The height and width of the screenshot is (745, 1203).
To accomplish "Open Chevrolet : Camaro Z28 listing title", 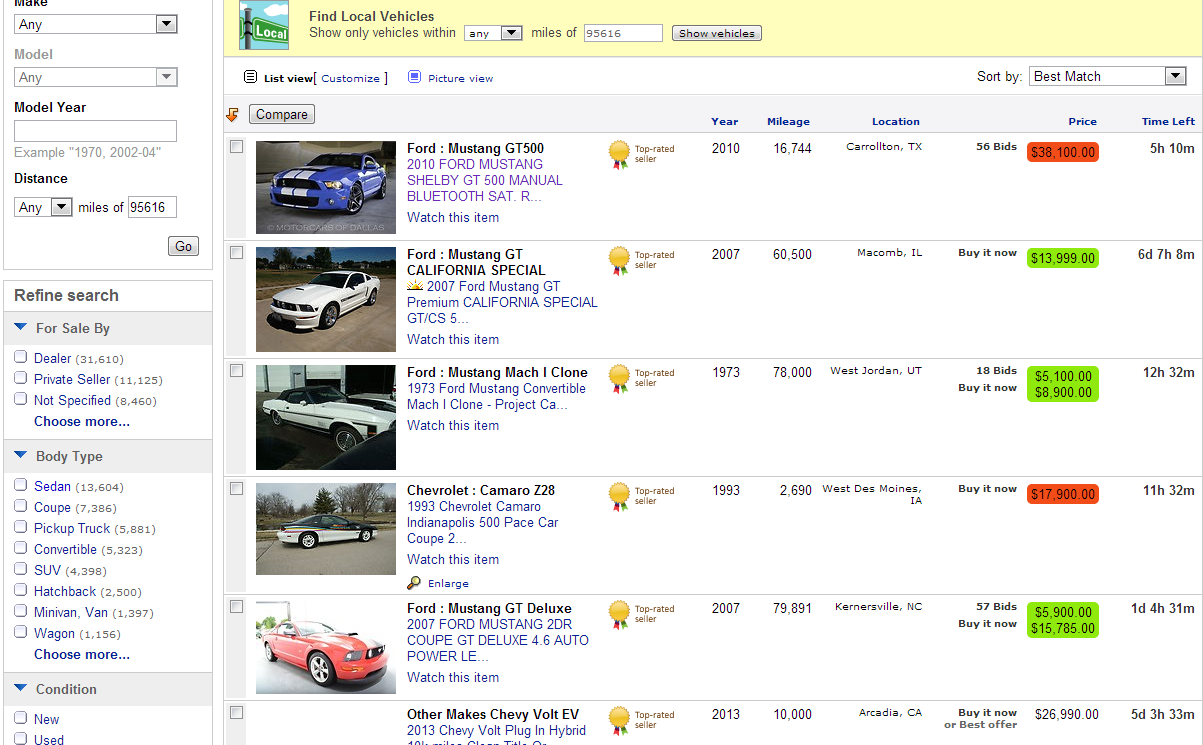I will [x=481, y=490].
